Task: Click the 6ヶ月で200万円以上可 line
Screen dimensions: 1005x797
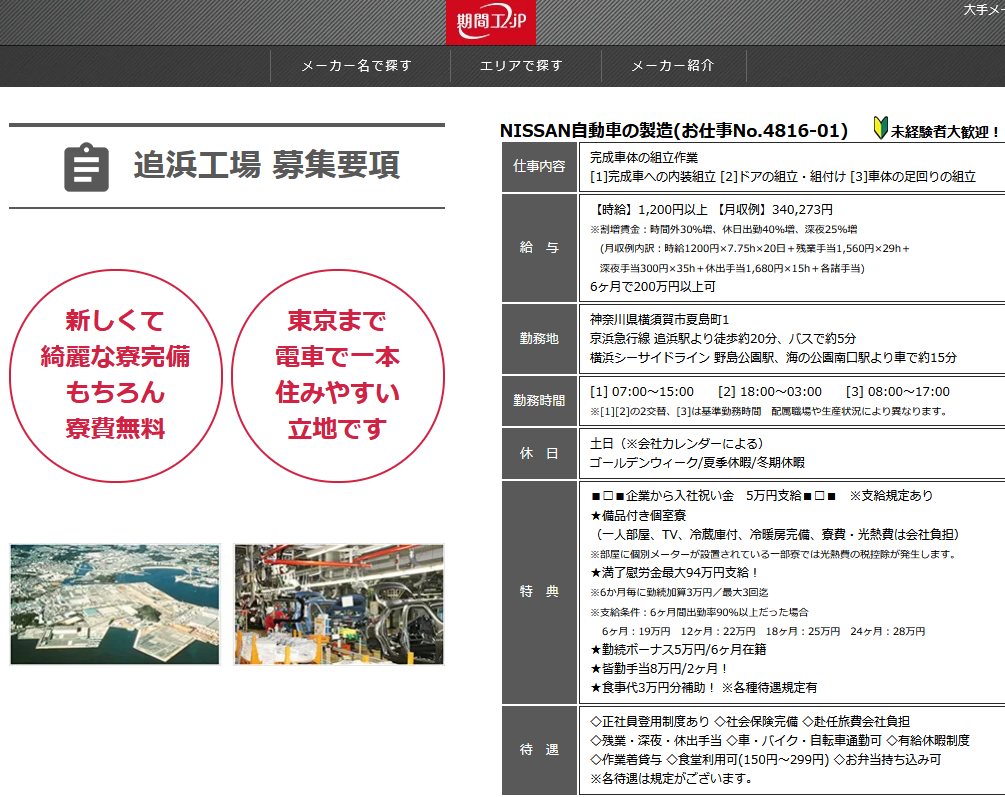Action: pos(652,287)
